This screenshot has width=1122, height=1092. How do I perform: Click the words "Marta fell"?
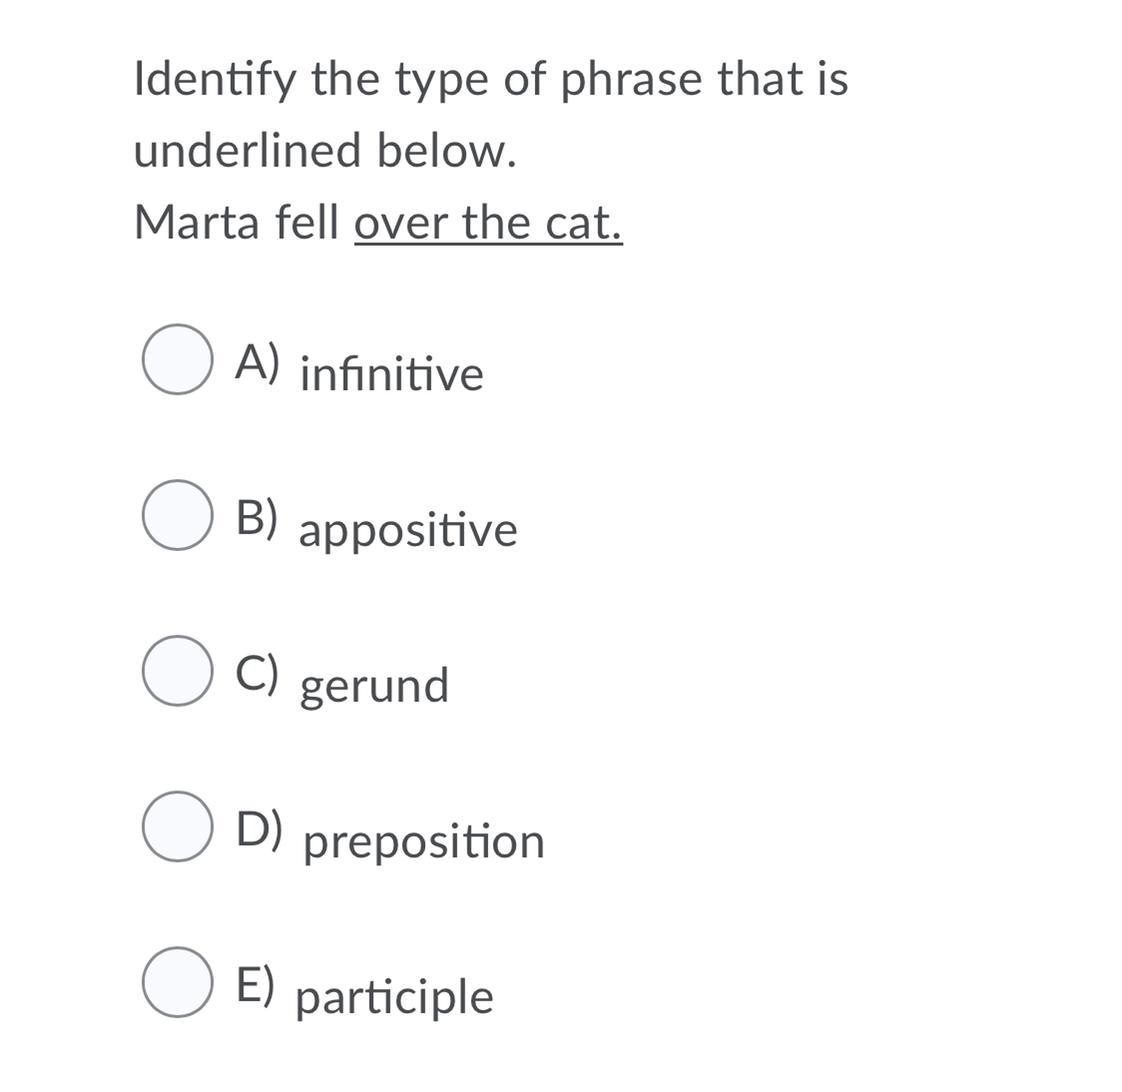(x=237, y=222)
